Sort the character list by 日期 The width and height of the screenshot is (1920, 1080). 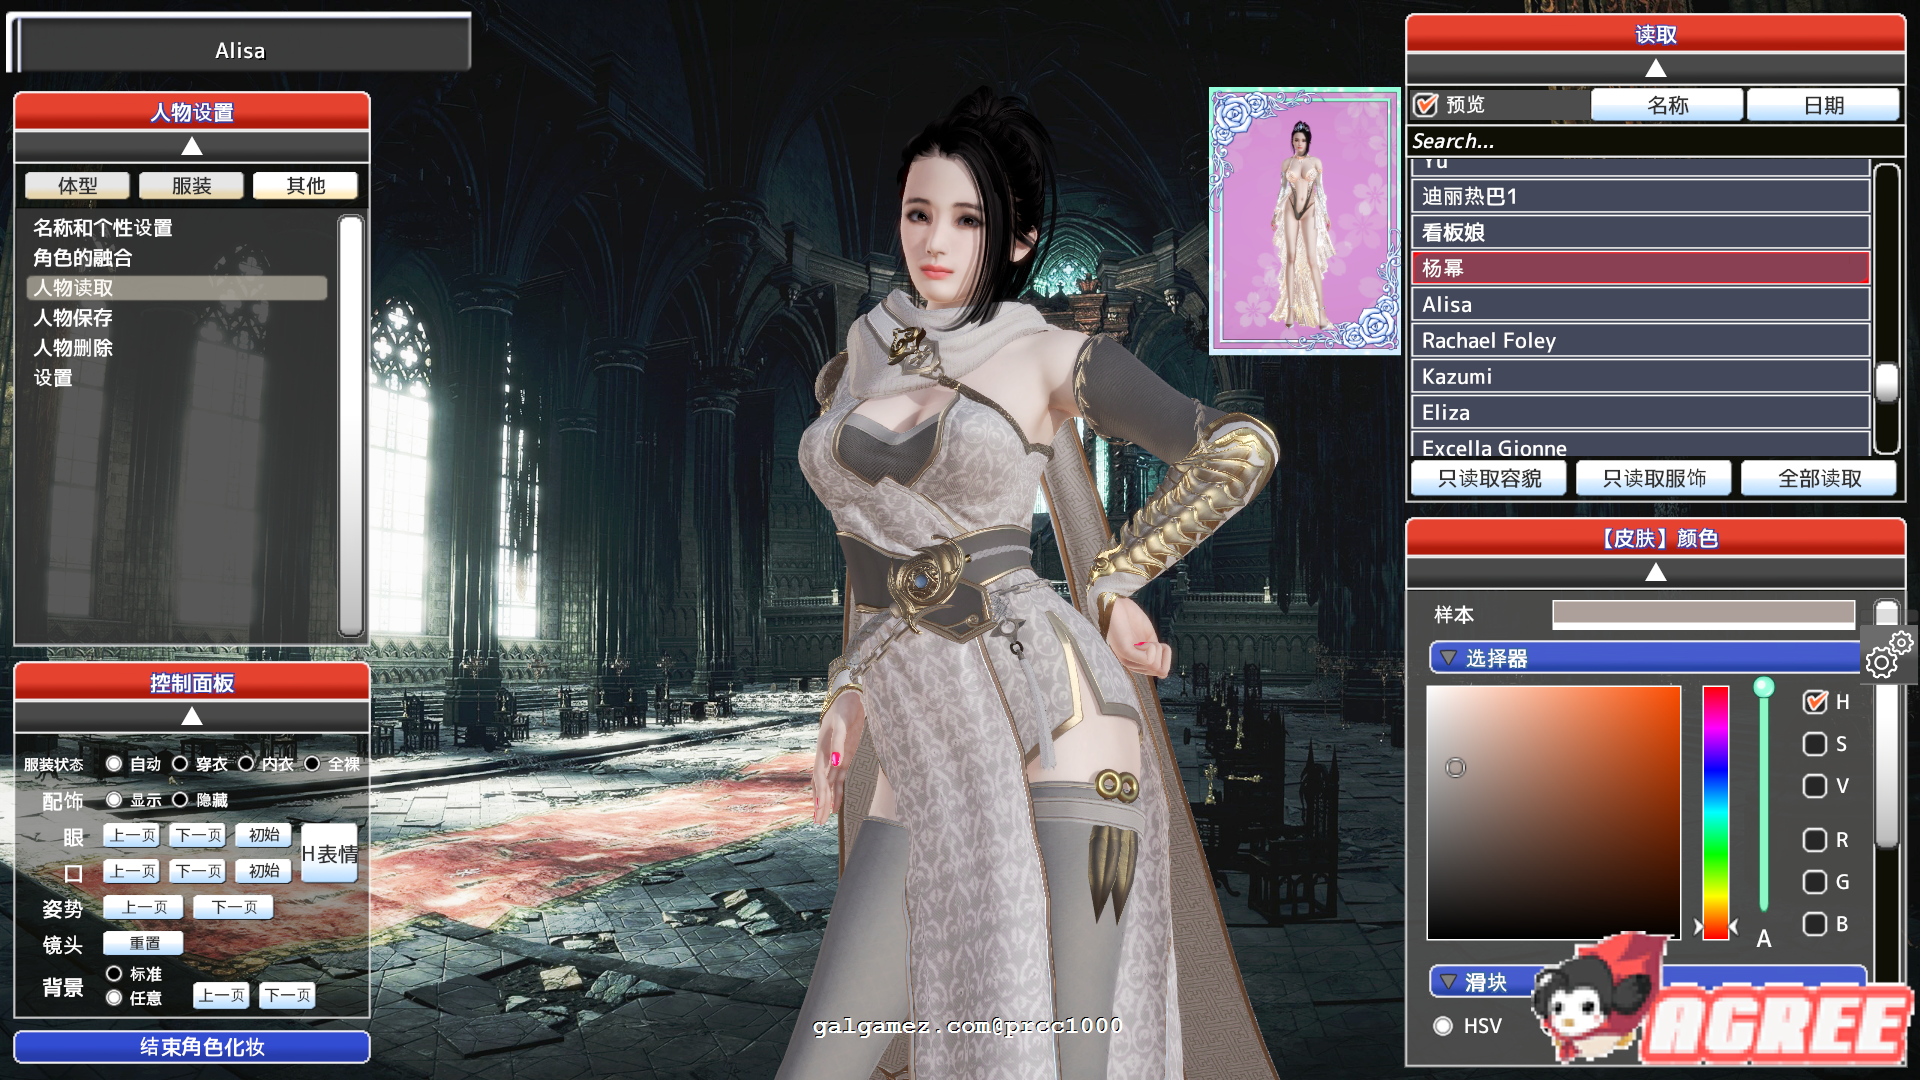[x=1822, y=104]
